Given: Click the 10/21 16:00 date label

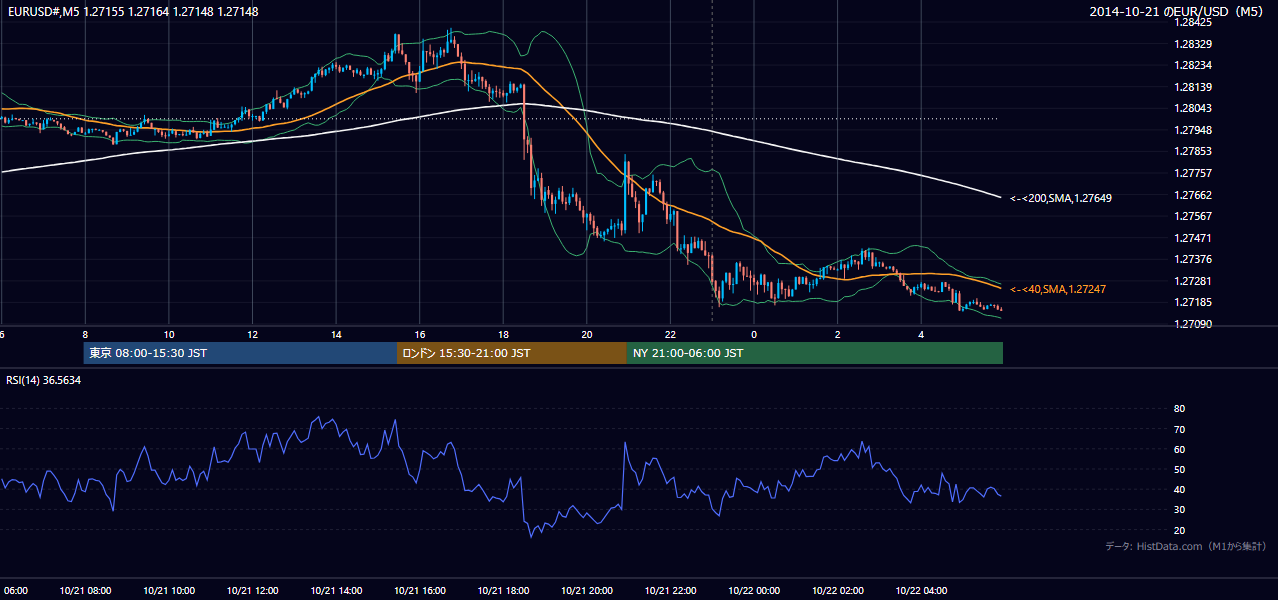Looking at the screenshot, I should (420, 591).
